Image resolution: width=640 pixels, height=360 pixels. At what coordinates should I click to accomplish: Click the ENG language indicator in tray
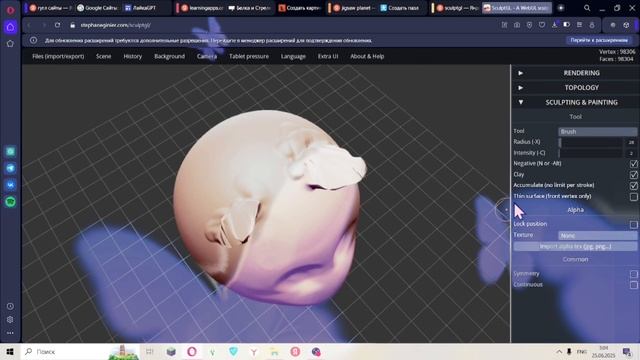pos(582,351)
